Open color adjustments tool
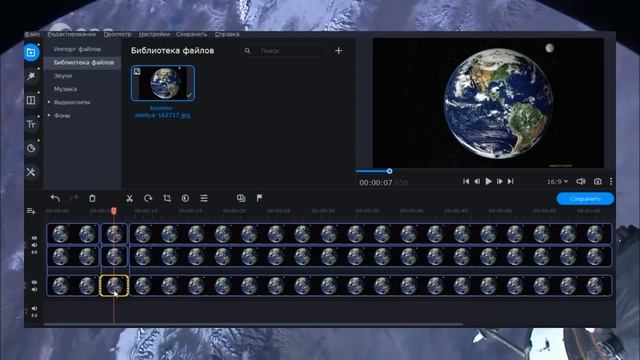640x360 pixels. click(x=185, y=198)
